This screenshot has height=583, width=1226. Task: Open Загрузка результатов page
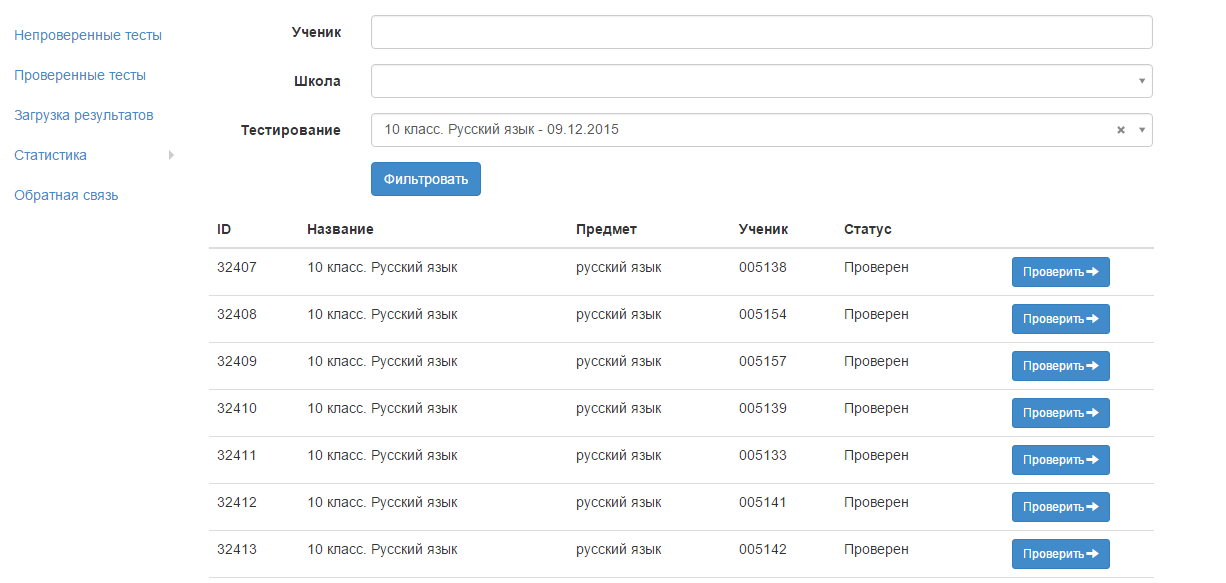pyautogui.click(x=84, y=115)
